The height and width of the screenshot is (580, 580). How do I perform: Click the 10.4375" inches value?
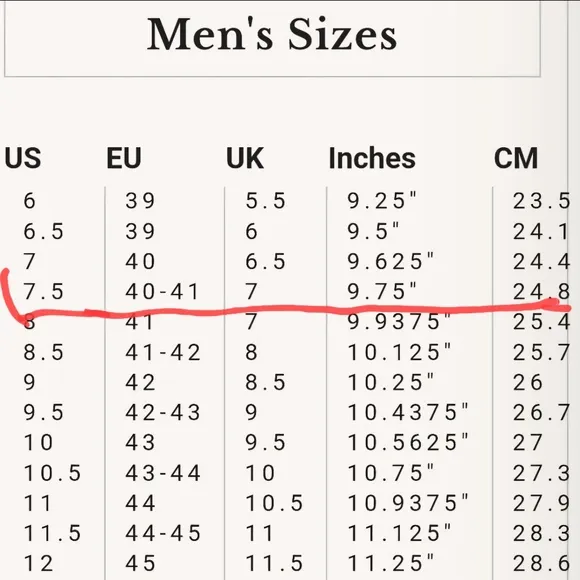click(x=408, y=412)
